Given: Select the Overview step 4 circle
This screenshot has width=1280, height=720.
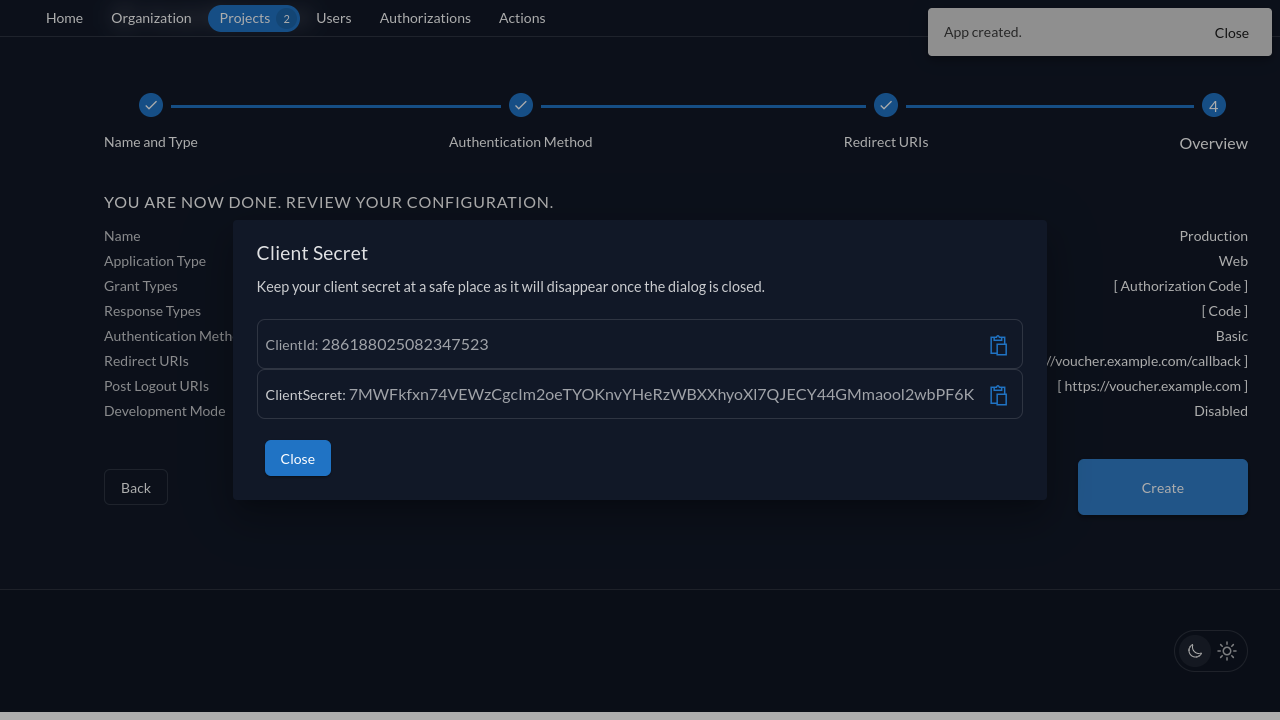Looking at the screenshot, I should [1213, 105].
